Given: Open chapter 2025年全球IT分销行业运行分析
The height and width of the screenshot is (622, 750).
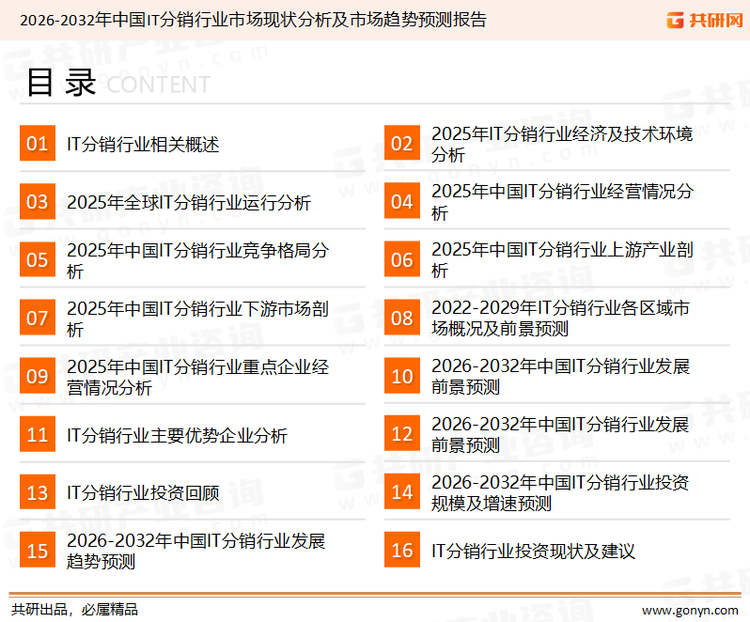Looking at the screenshot, I should [188, 202].
